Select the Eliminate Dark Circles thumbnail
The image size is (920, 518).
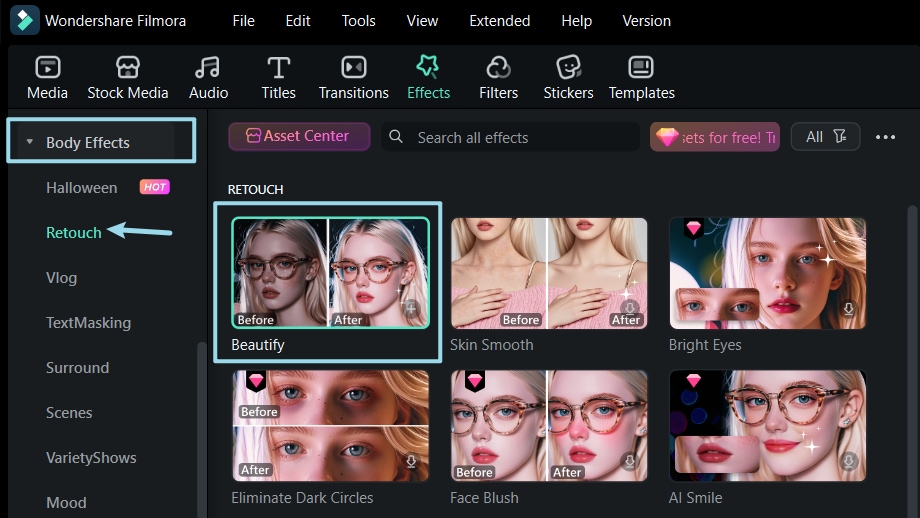click(x=330, y=425)
